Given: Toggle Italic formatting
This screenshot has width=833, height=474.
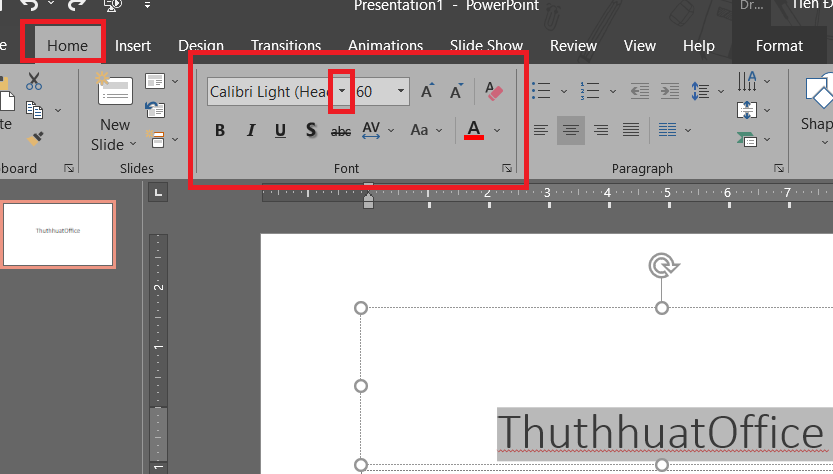Looking at the screenshot, I should [251, 130].
